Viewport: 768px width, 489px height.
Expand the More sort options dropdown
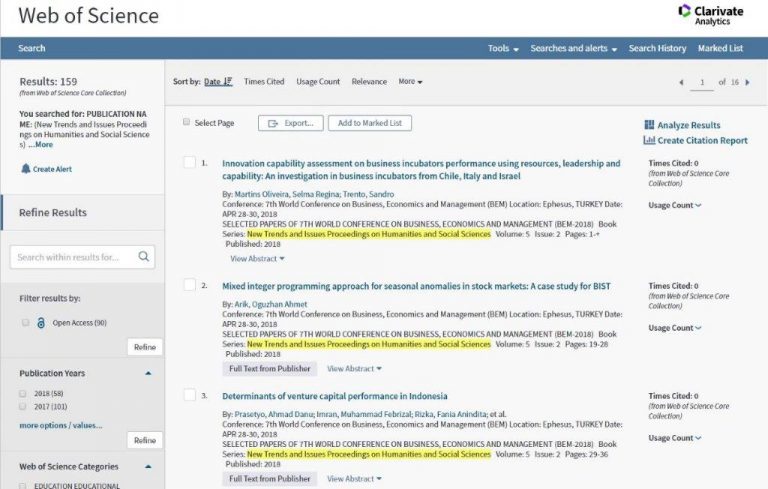[x=410, y=82]
